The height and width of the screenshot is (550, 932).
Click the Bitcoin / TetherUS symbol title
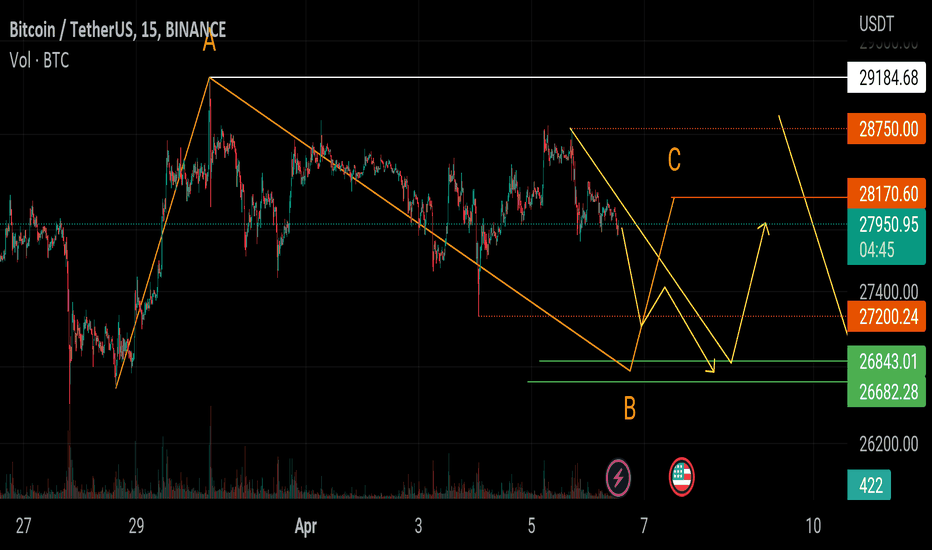(x=118, y=30)
